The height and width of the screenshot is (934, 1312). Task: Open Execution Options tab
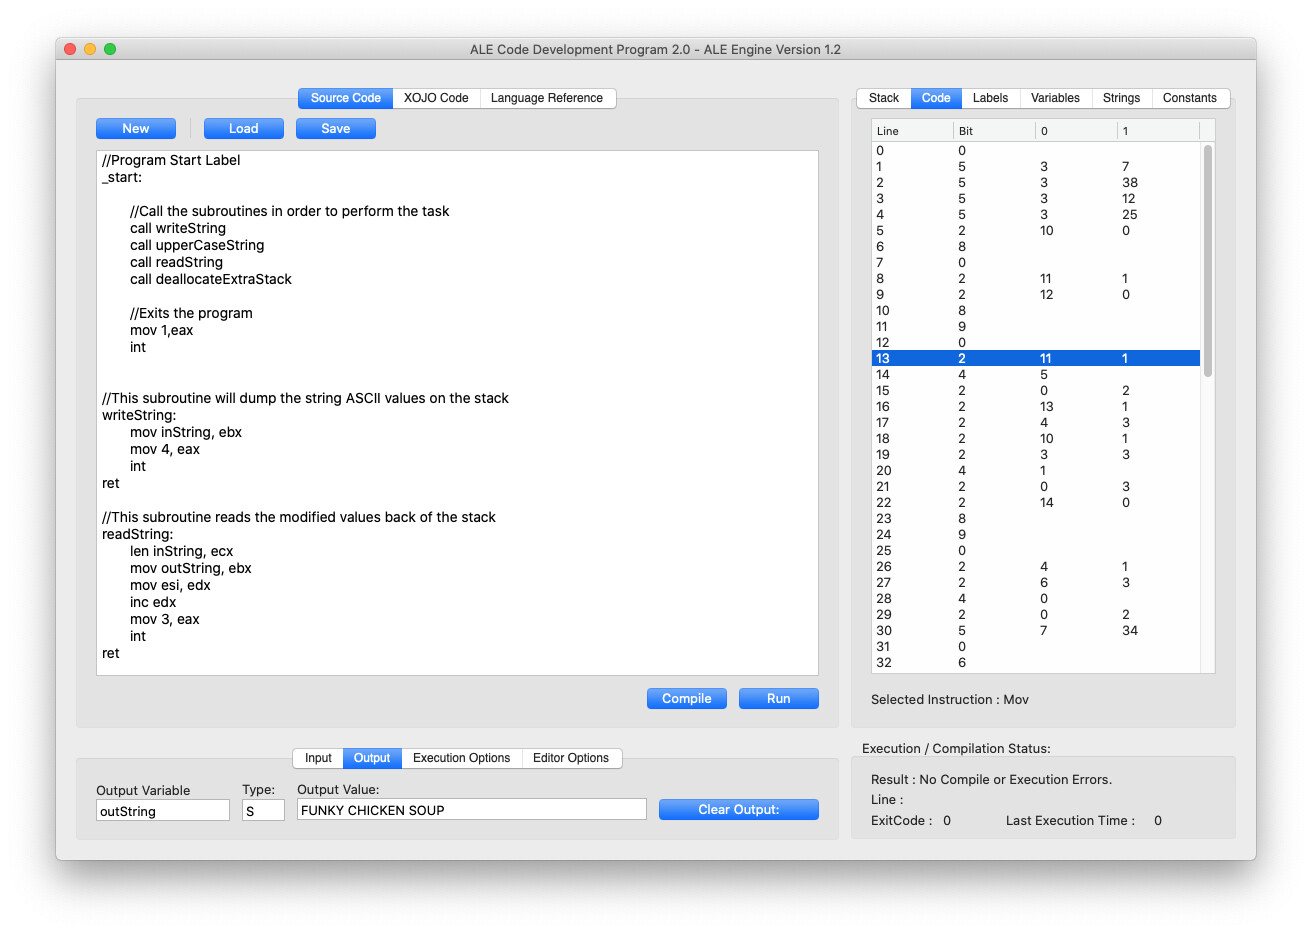[x=461, y=758]
